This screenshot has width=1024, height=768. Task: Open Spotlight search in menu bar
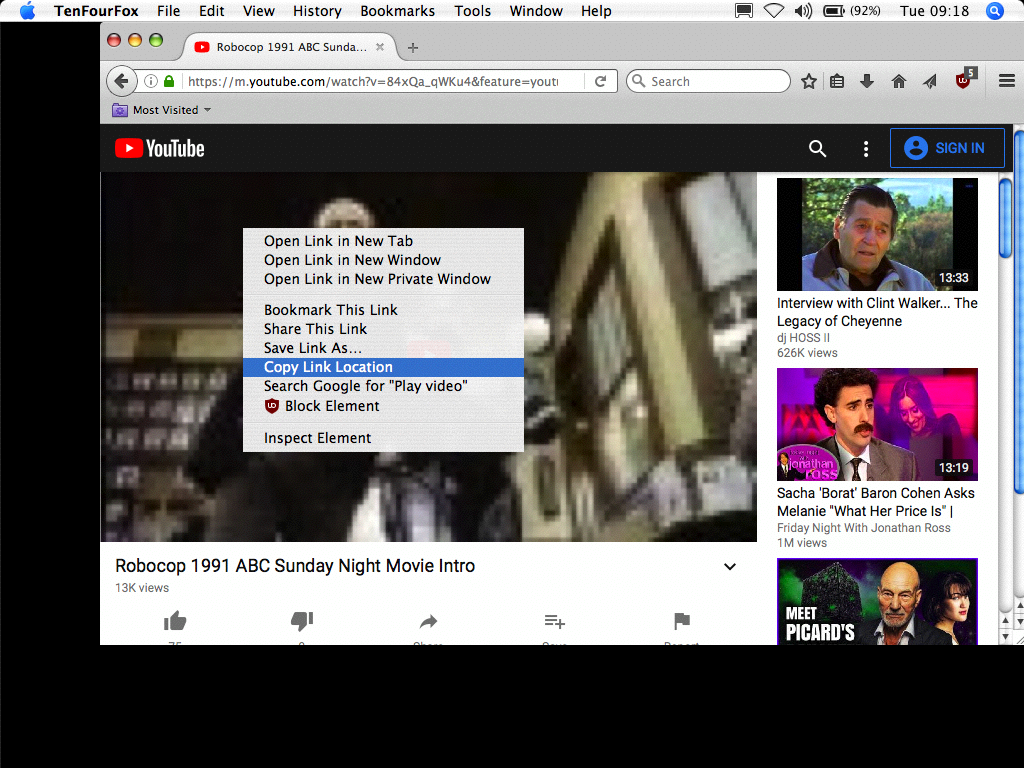[x=994, y=11]
